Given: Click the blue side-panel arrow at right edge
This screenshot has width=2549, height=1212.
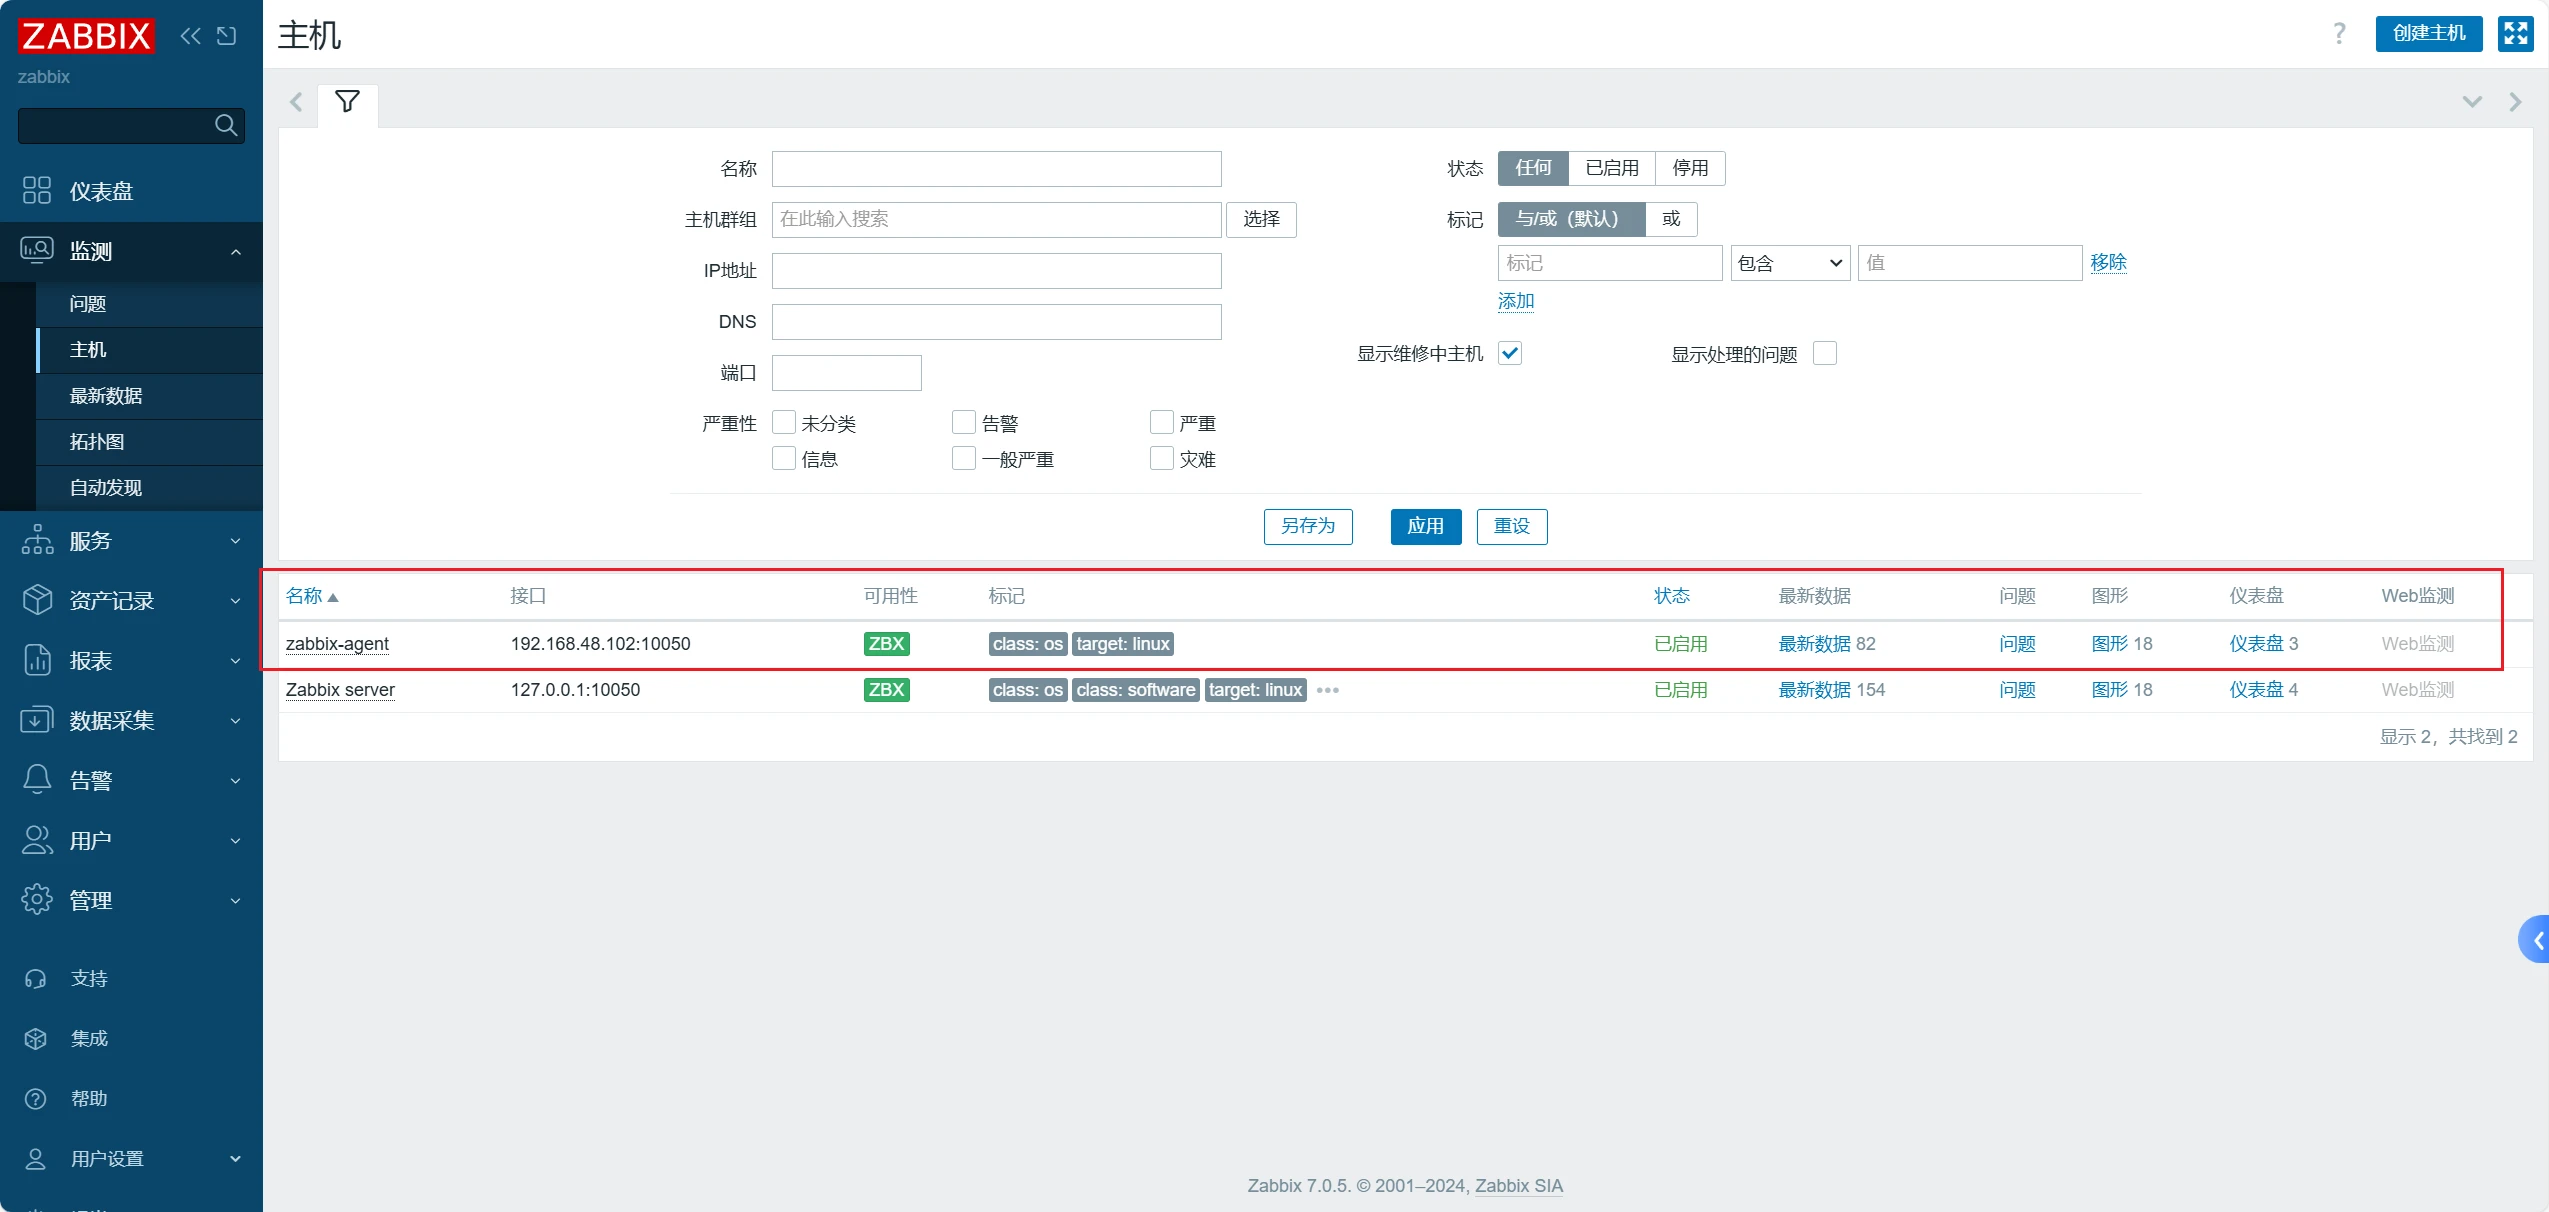Looking at the screenshot, I should point(2536,940).
